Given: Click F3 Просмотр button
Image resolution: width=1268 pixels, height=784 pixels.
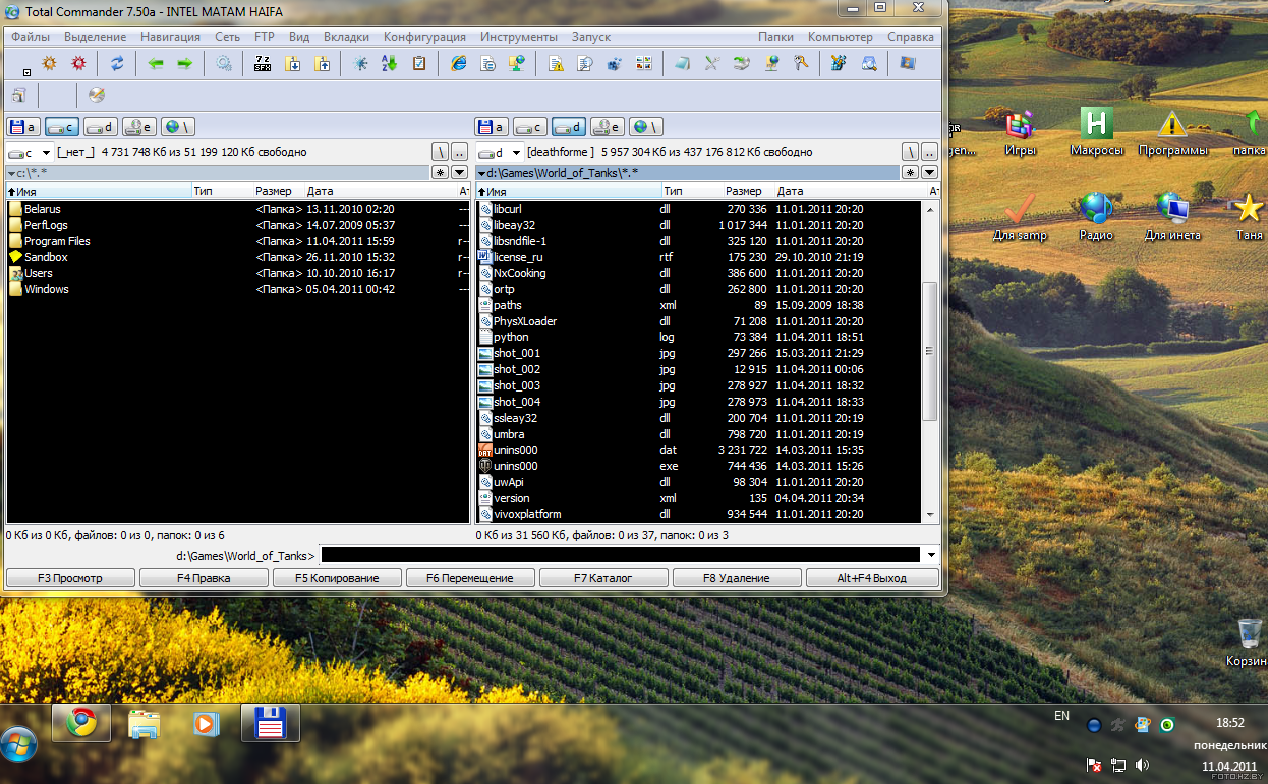Looking at the screenshot, I should click(x=70, y=578).
